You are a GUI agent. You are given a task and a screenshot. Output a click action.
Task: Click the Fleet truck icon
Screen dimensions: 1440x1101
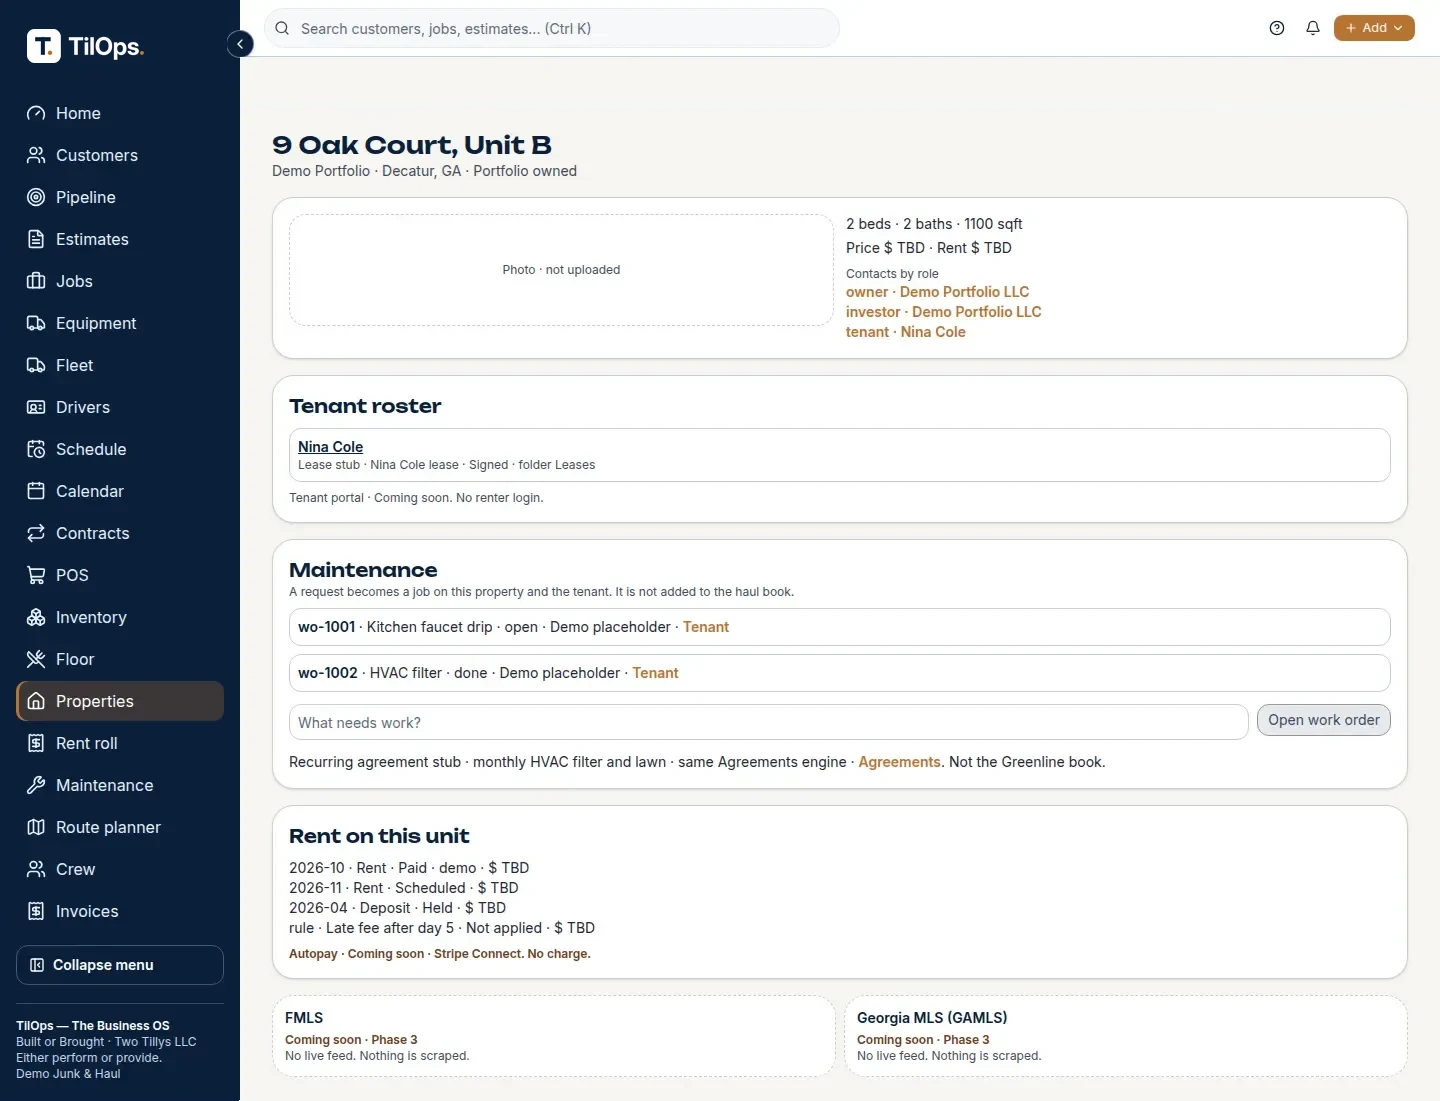point(36,365)
